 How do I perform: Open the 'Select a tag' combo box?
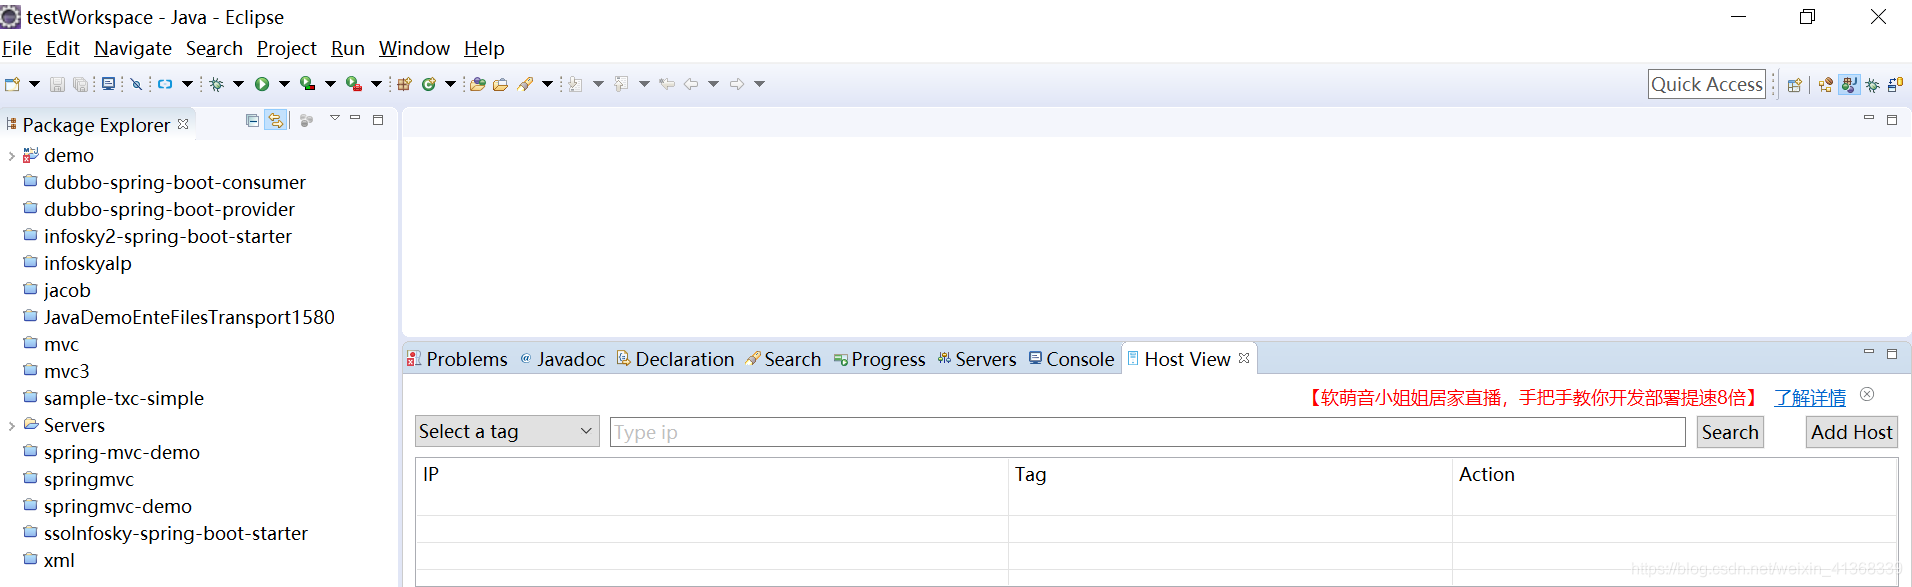(507, 431)
